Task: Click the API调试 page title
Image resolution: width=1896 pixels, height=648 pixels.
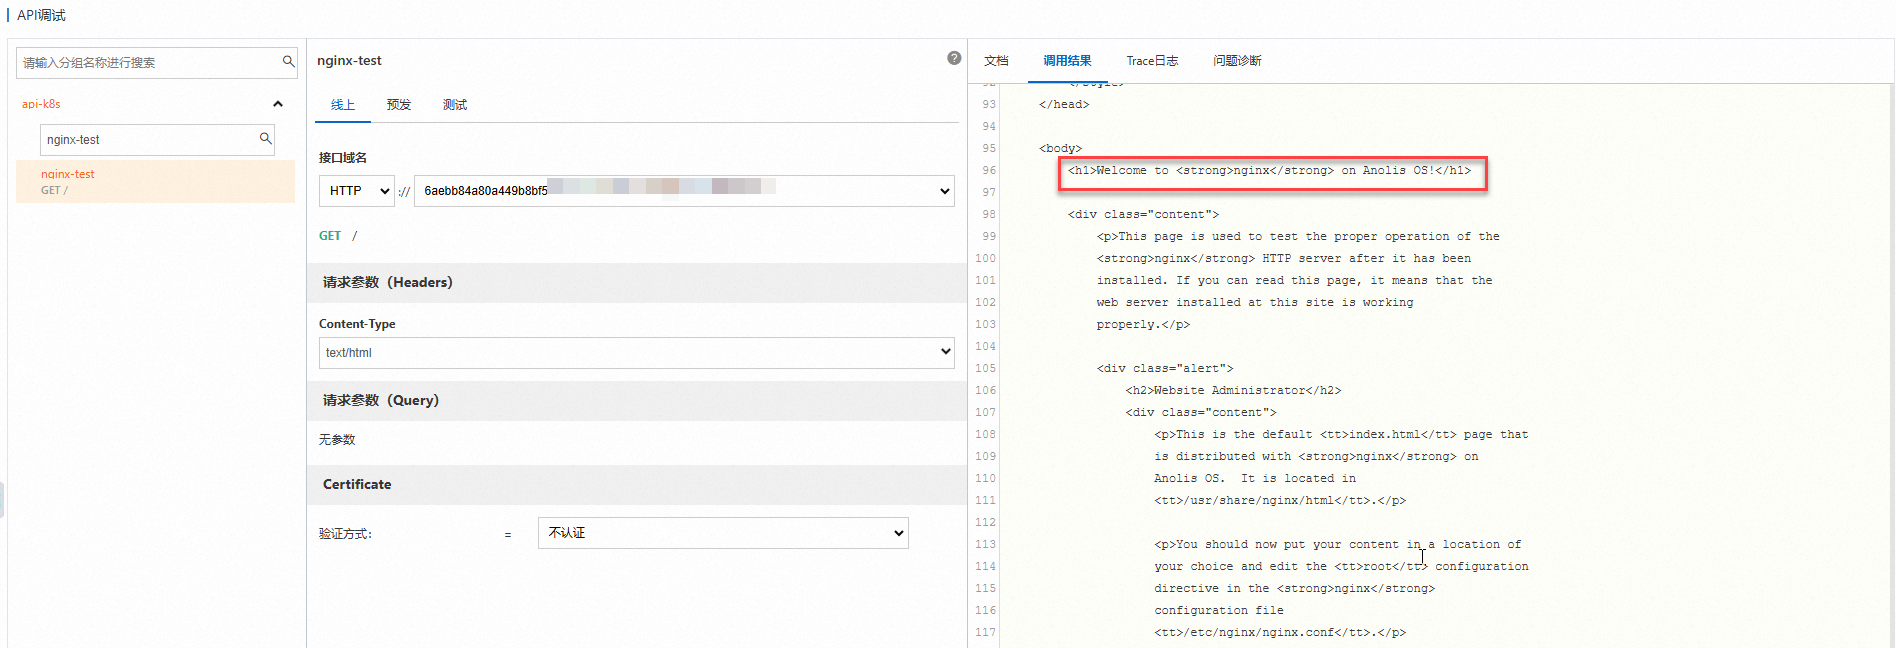Action: pos(41,15)
